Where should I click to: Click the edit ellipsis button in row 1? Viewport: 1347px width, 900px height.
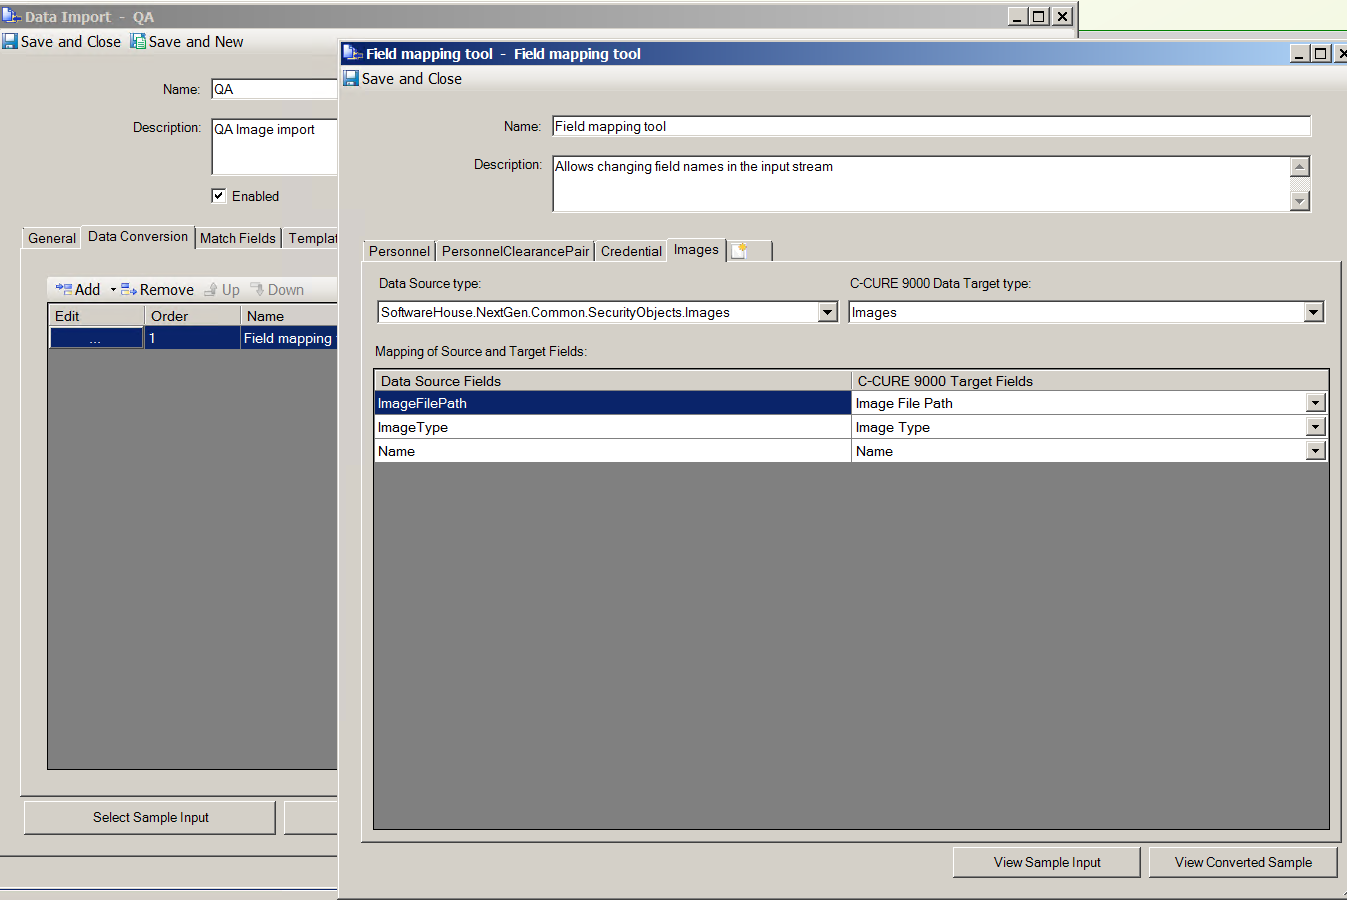tap(96, 339)
